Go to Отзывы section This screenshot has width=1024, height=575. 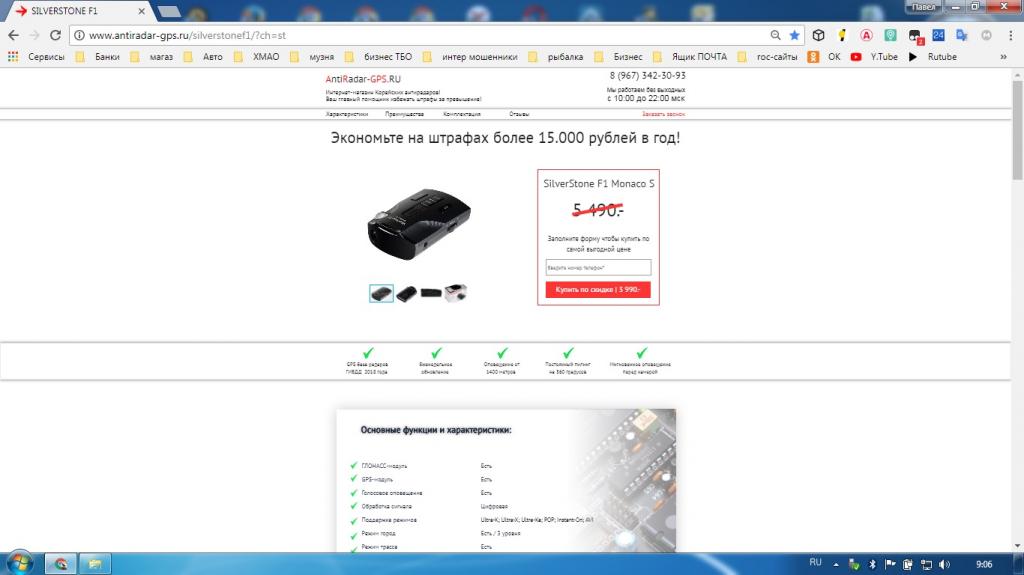tap(519, 114)
